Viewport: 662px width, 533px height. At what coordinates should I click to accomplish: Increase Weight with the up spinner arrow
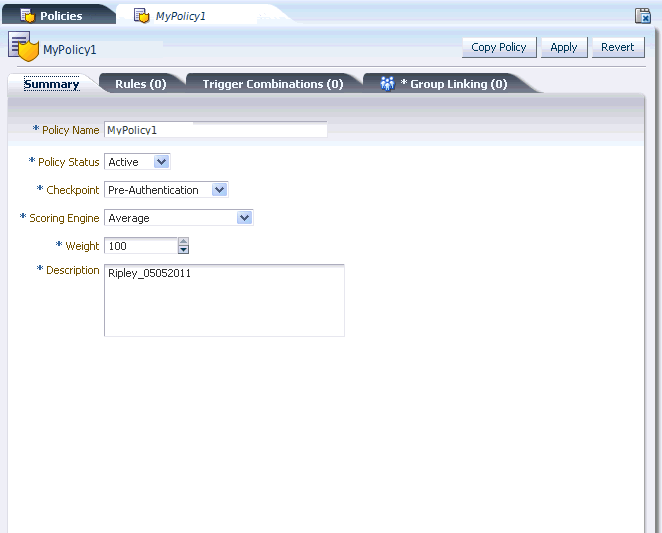pyautogui.click(x=183, y=242)
